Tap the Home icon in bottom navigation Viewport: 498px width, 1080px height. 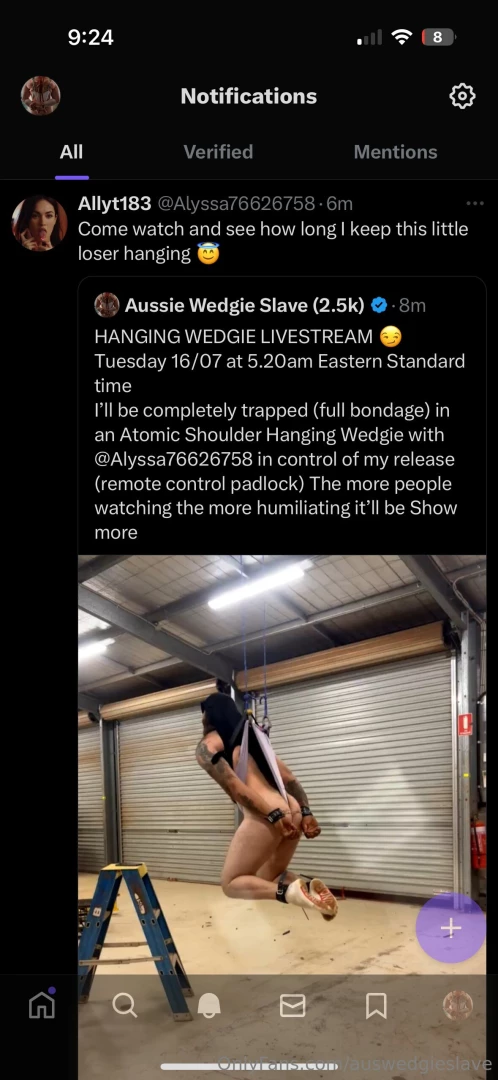(42, 1005)
